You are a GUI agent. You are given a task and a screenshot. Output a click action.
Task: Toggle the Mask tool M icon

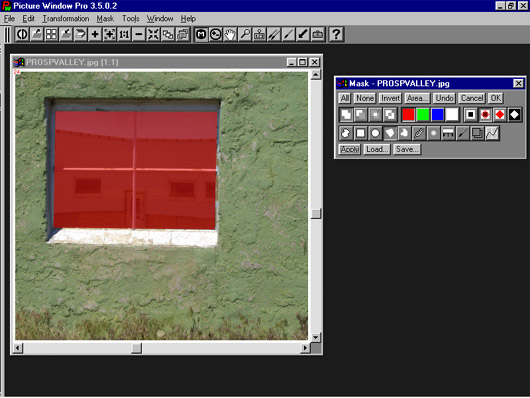pos(201,34)
